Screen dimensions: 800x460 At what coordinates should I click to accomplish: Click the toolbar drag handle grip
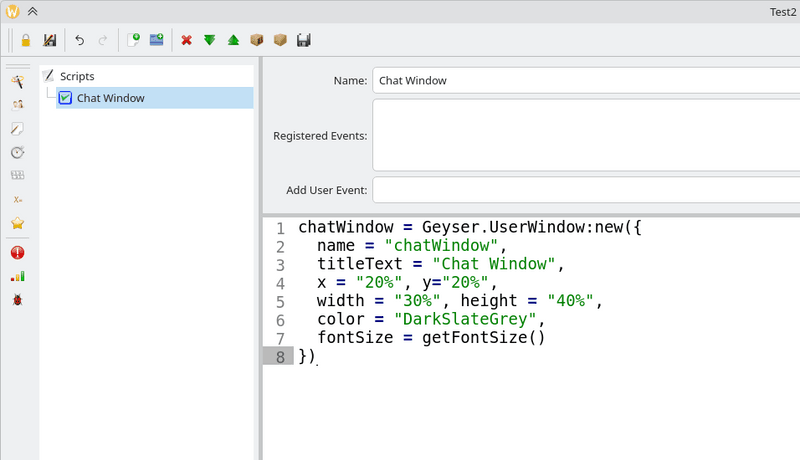click(10, 40)
